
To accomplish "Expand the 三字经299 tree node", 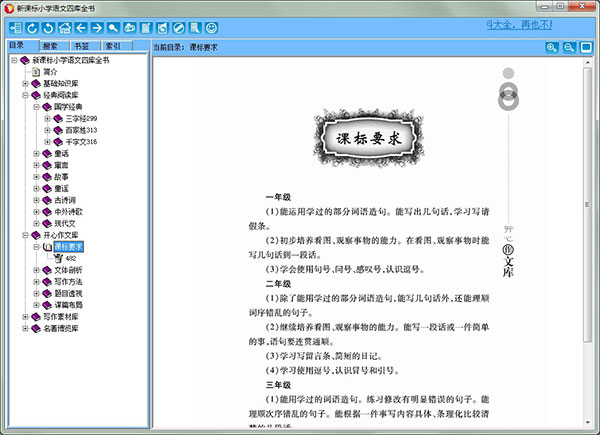I will coord(47,118).
